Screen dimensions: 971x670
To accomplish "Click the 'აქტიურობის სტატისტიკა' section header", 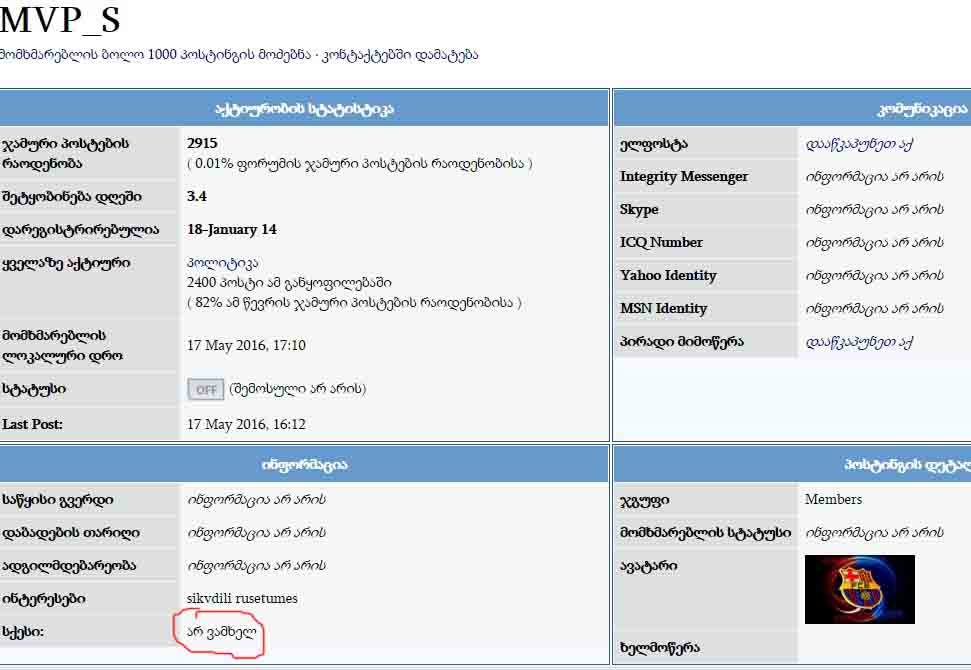I will (304, 109).
